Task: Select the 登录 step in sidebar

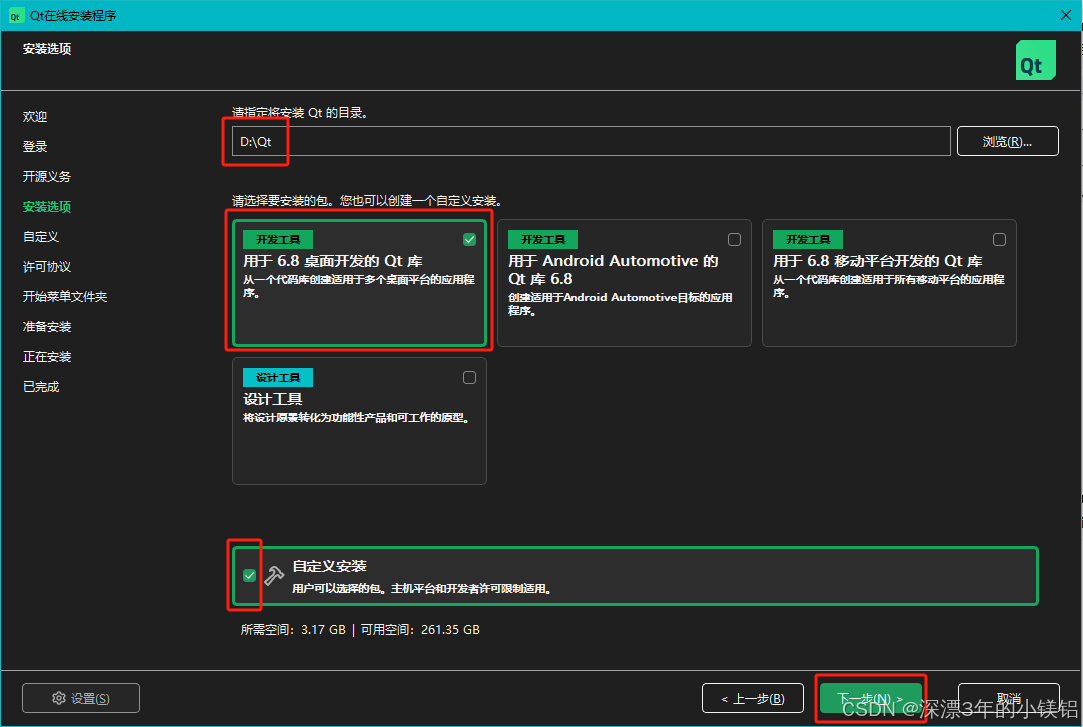Action: [35, 146]
